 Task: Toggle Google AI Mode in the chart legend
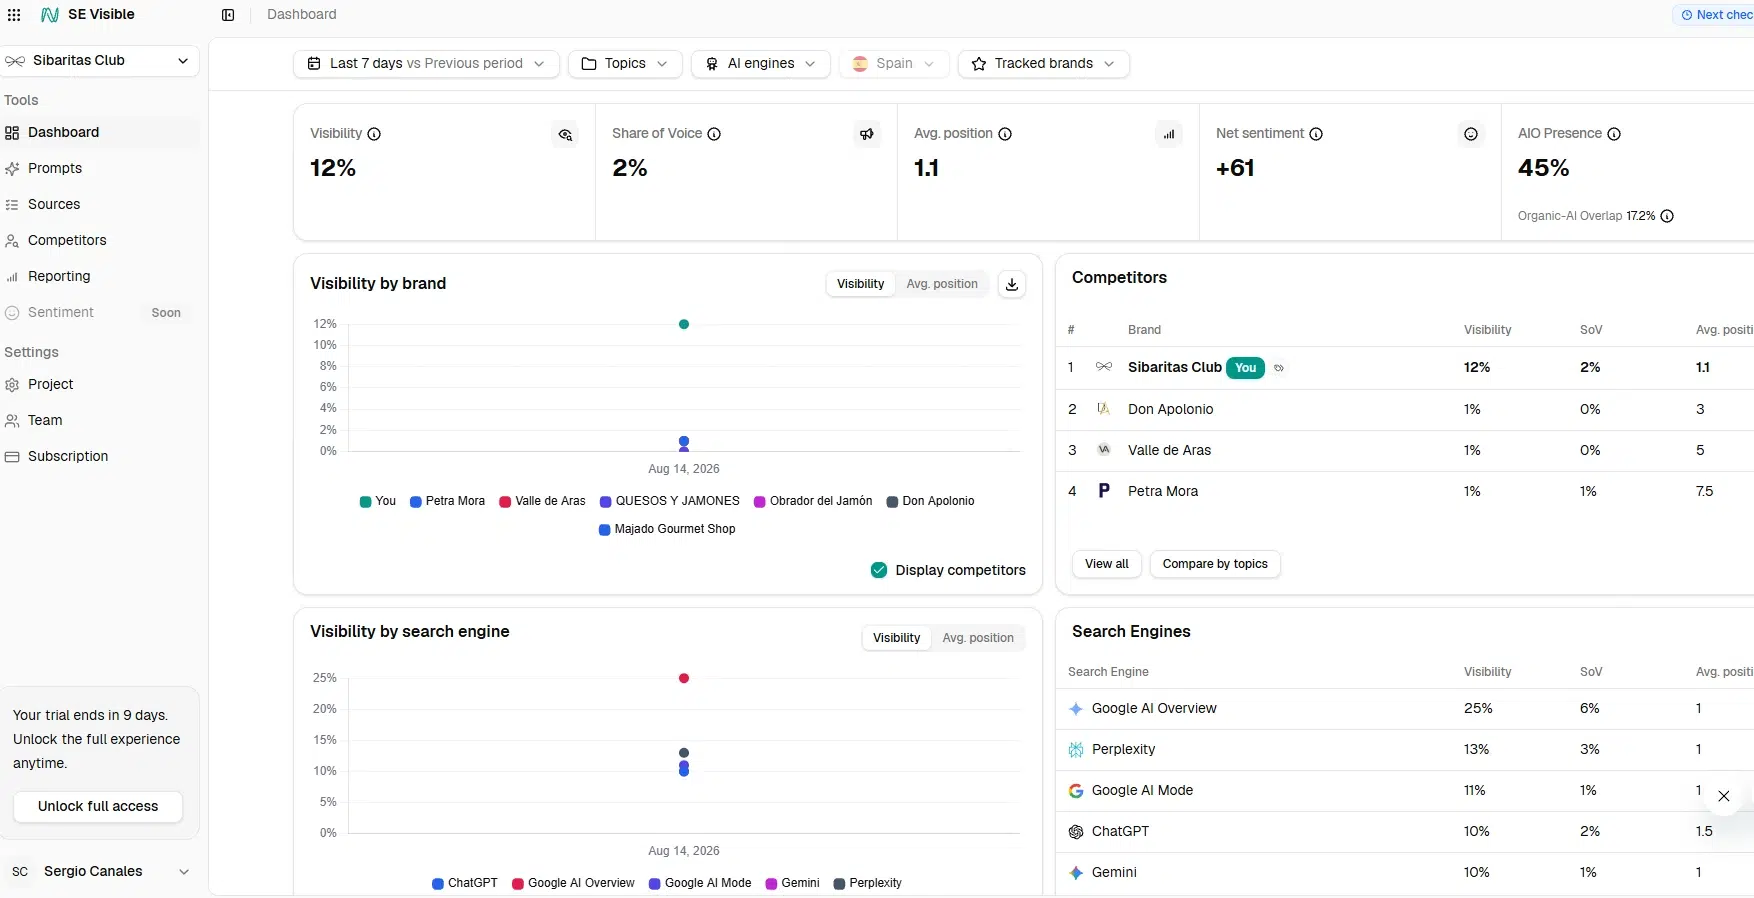pos(700,883)
